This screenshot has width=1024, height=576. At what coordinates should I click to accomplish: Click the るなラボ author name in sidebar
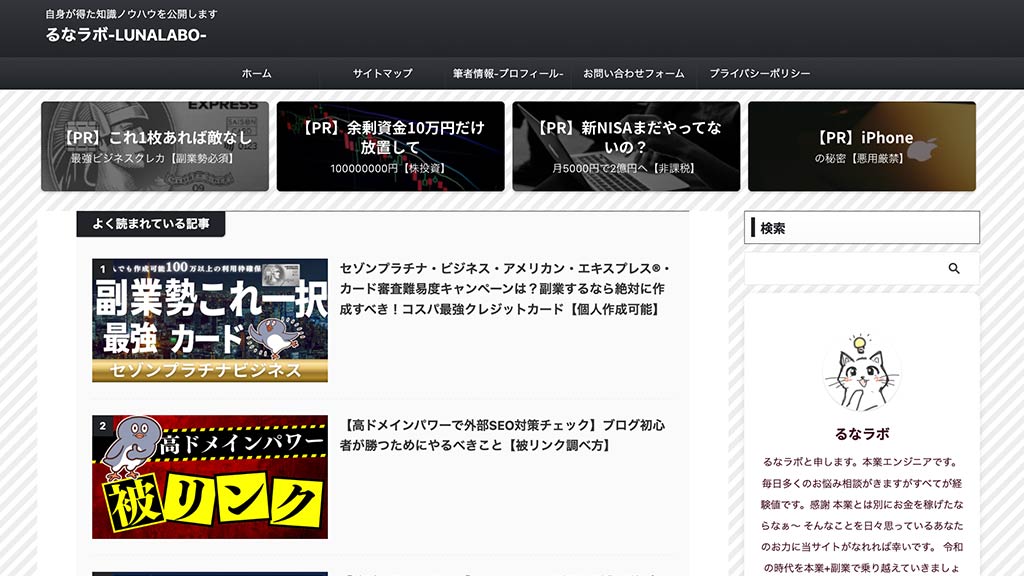861,434
